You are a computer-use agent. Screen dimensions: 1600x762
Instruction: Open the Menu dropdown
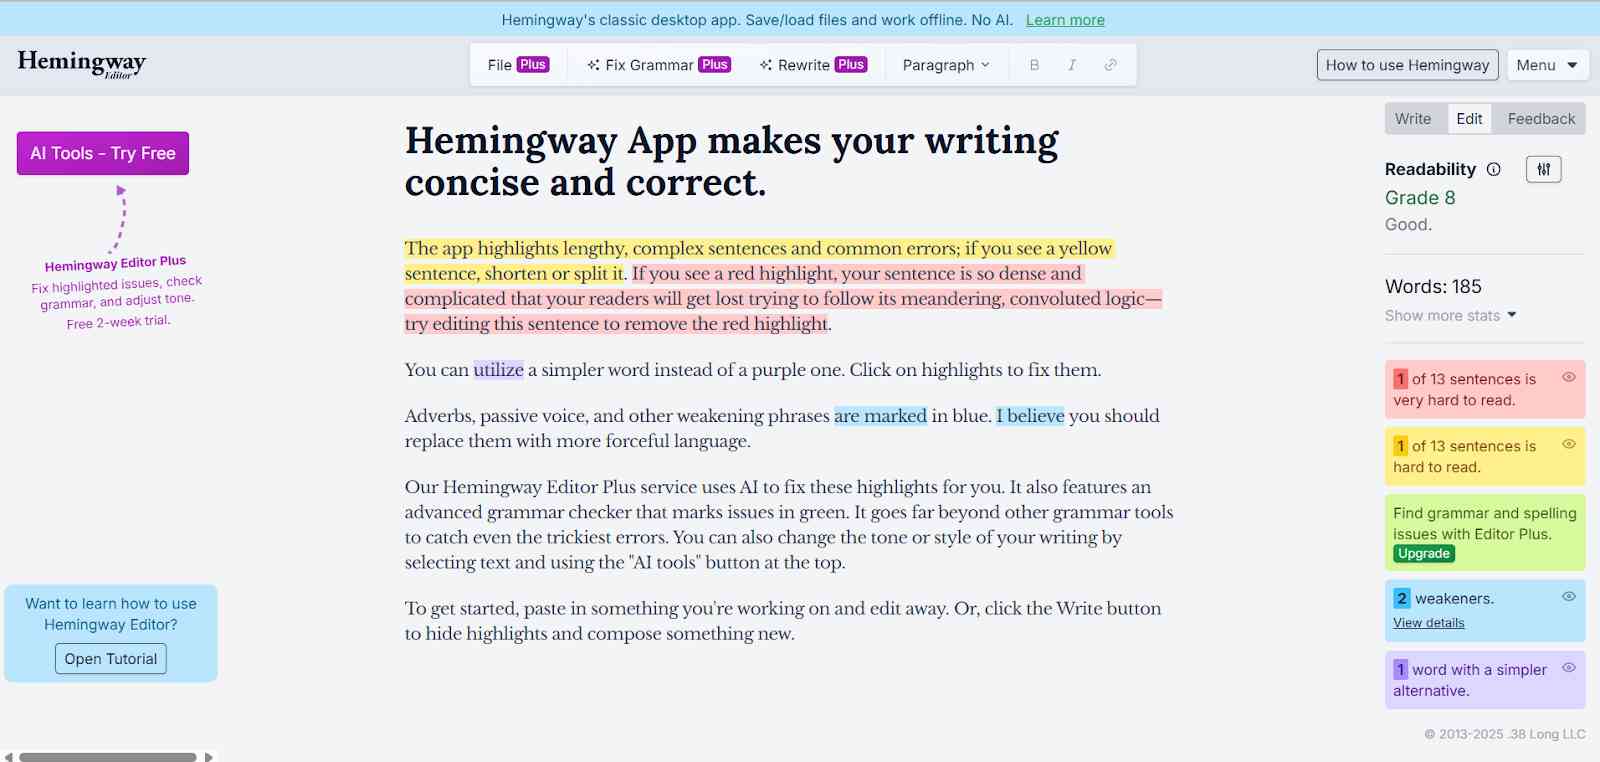coord(1548,65)
